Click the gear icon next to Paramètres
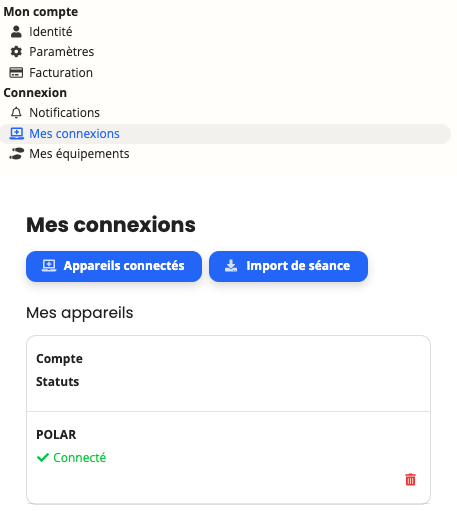The image size is (457, 511). [x=16, y=52]
